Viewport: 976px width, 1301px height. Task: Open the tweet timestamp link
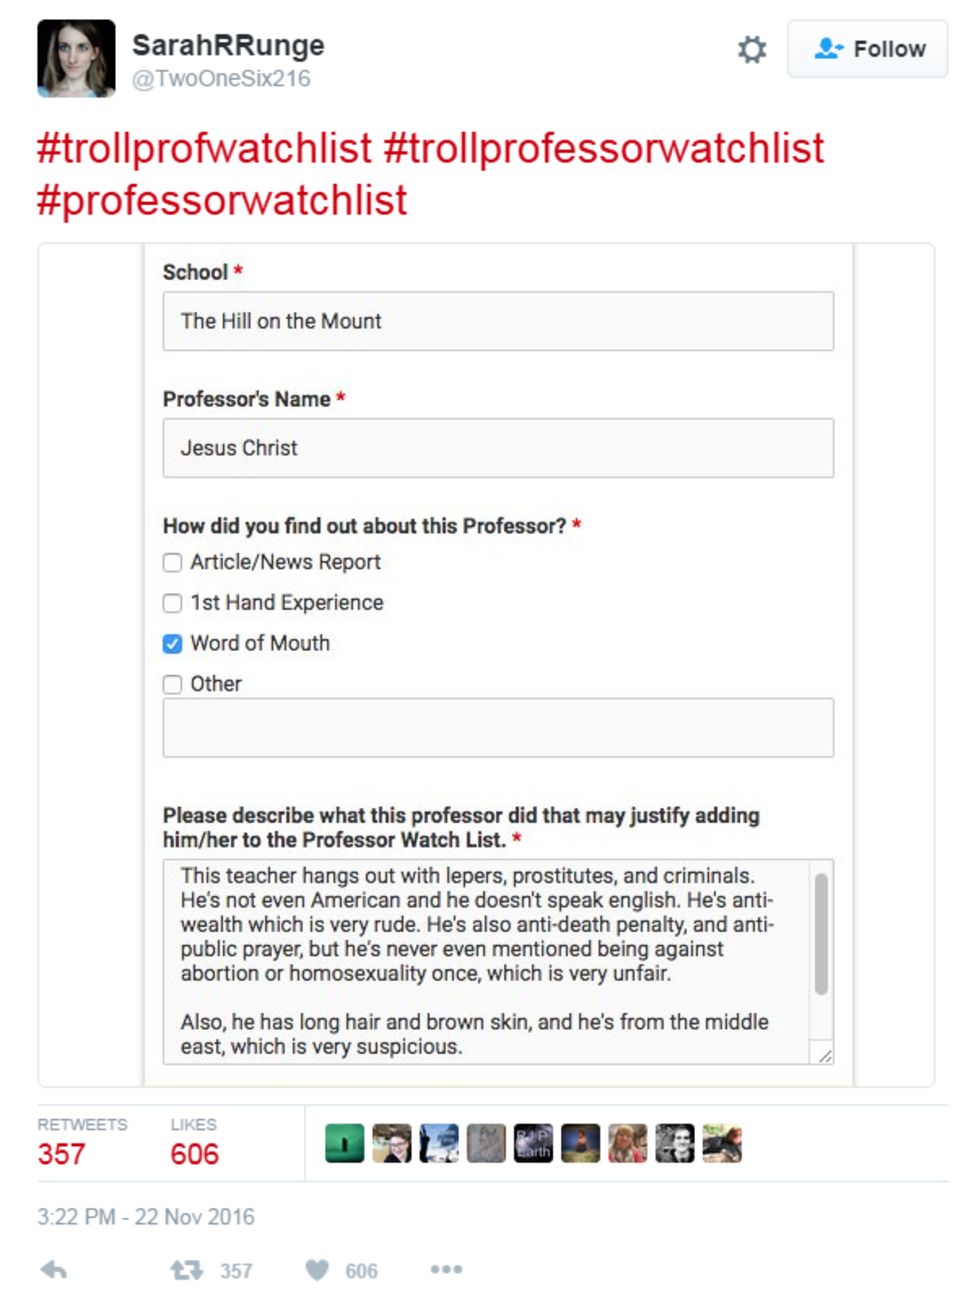pyautogui.click(x=146, y=1218)
